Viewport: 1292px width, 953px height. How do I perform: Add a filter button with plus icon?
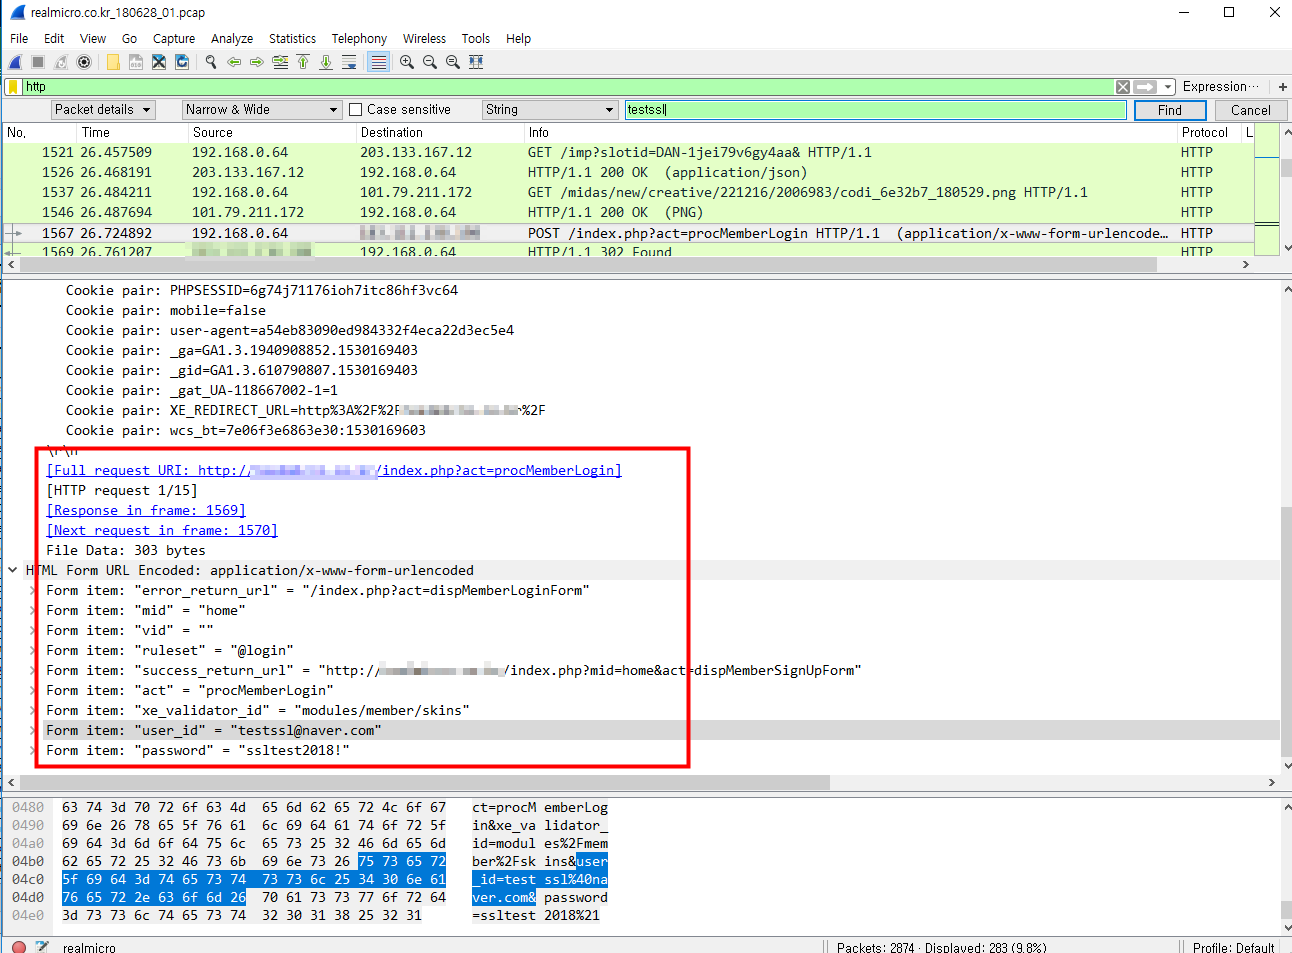tap(1282, 87)
